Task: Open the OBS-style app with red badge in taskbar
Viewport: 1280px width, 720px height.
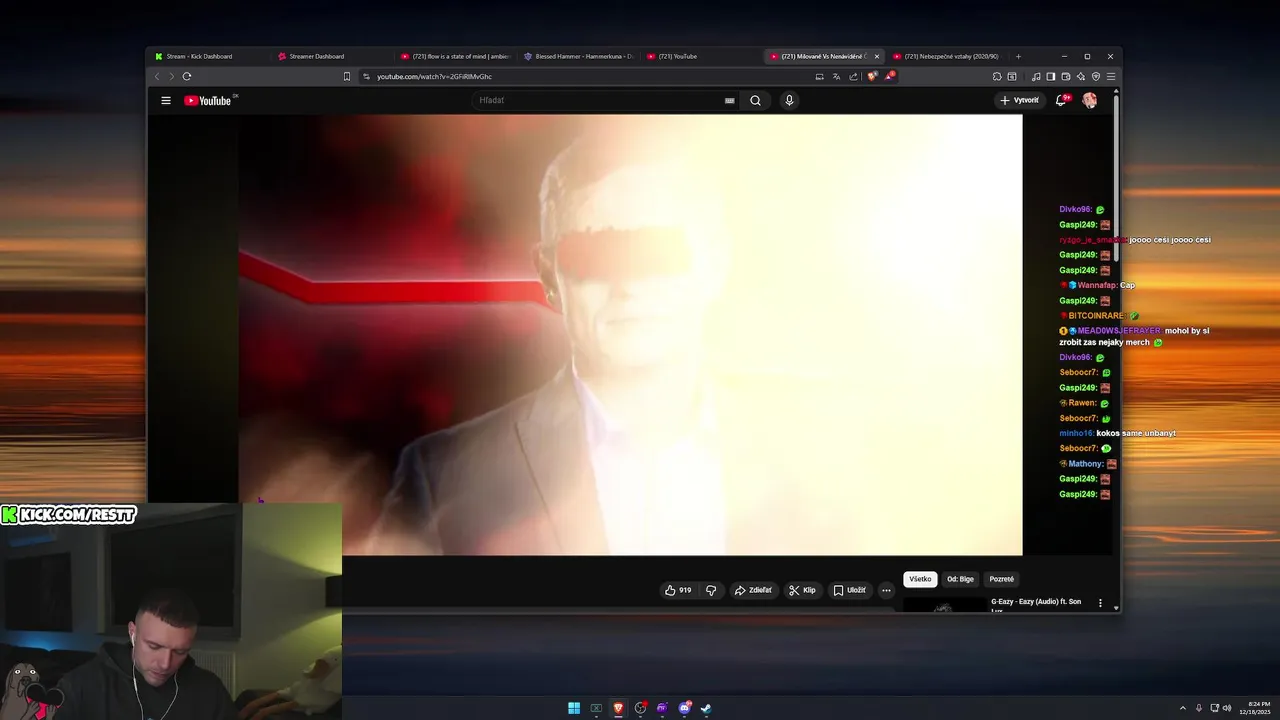Action: tap(640, 708)
